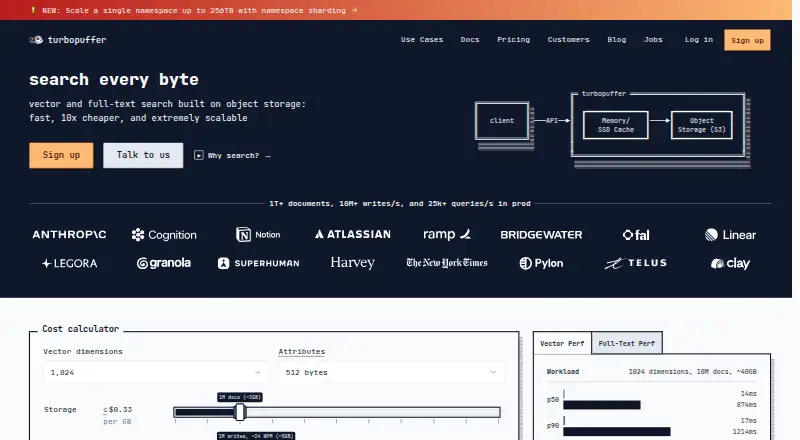
Task: Click the turbopuffer pufferfish logo icon
Action: (36, 40)
